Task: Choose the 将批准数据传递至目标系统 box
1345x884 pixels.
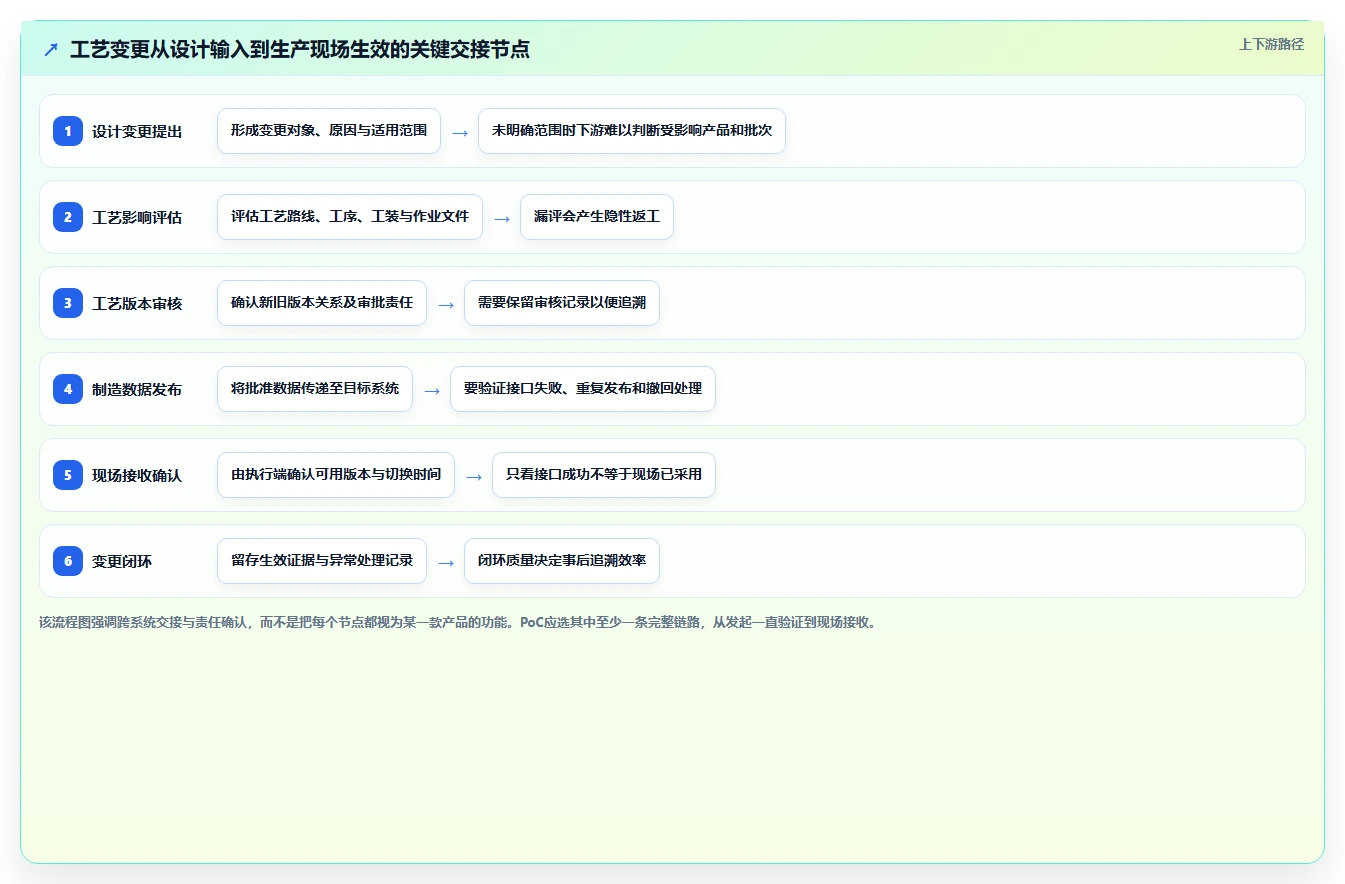Action: click(315, 389)
